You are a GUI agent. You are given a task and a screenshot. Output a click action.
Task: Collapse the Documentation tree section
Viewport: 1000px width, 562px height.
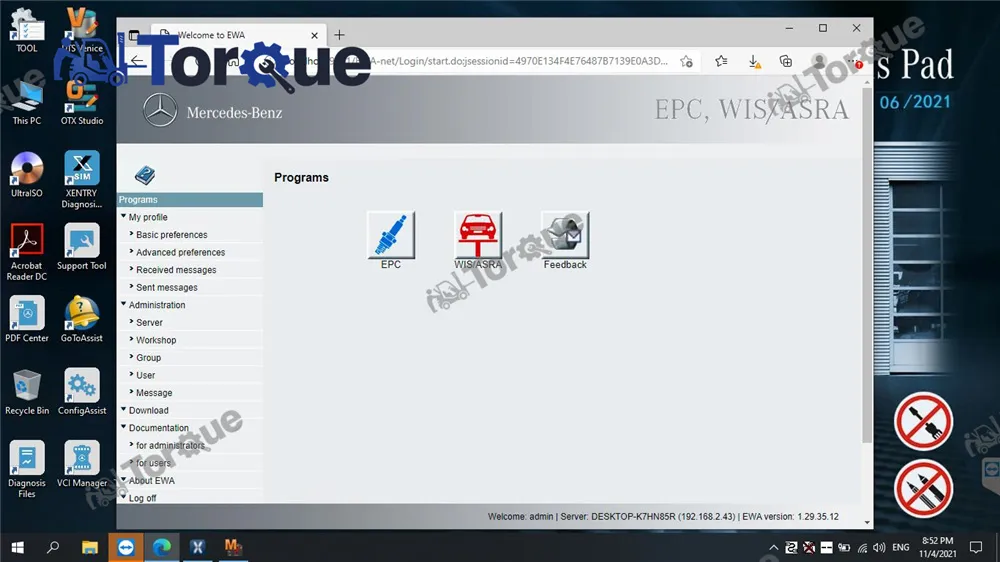(124, 427)
